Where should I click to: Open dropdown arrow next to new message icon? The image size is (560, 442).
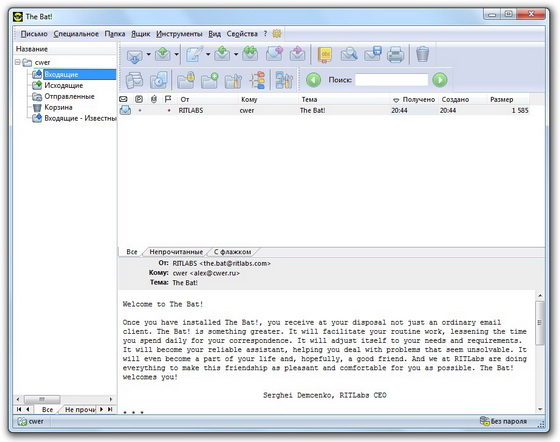(208, 55)
